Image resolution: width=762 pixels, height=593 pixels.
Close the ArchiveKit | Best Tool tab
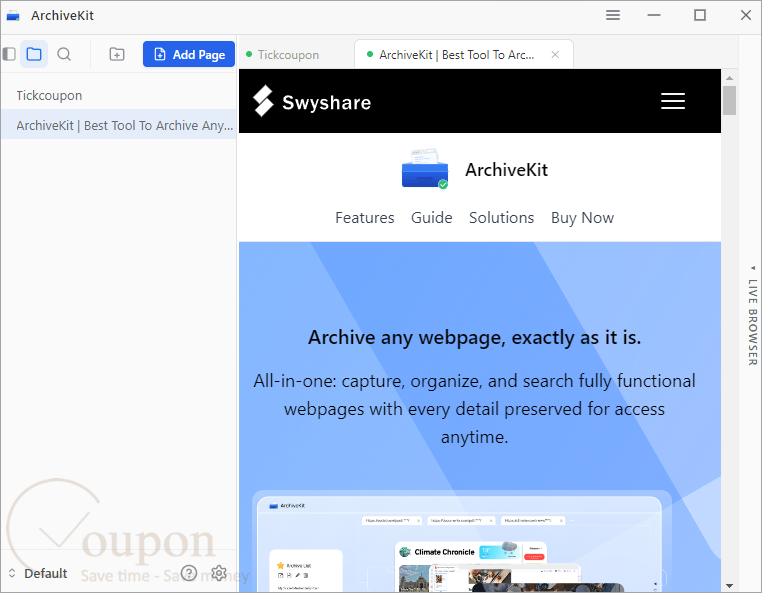(555, 54)
